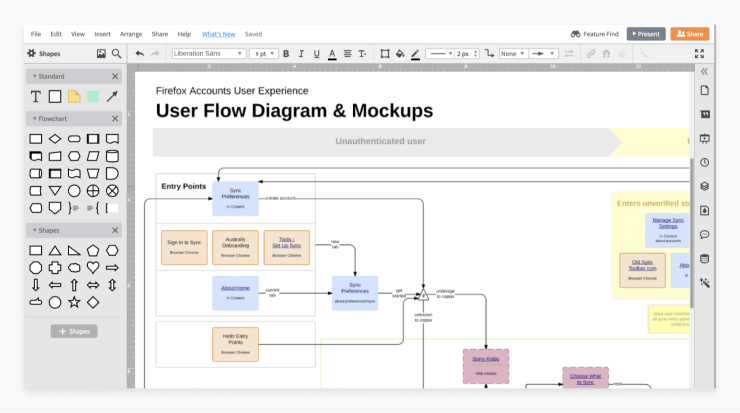740x413 pixels.
Task: Collapse the Flowchart shape group
Action: (34, 118)
